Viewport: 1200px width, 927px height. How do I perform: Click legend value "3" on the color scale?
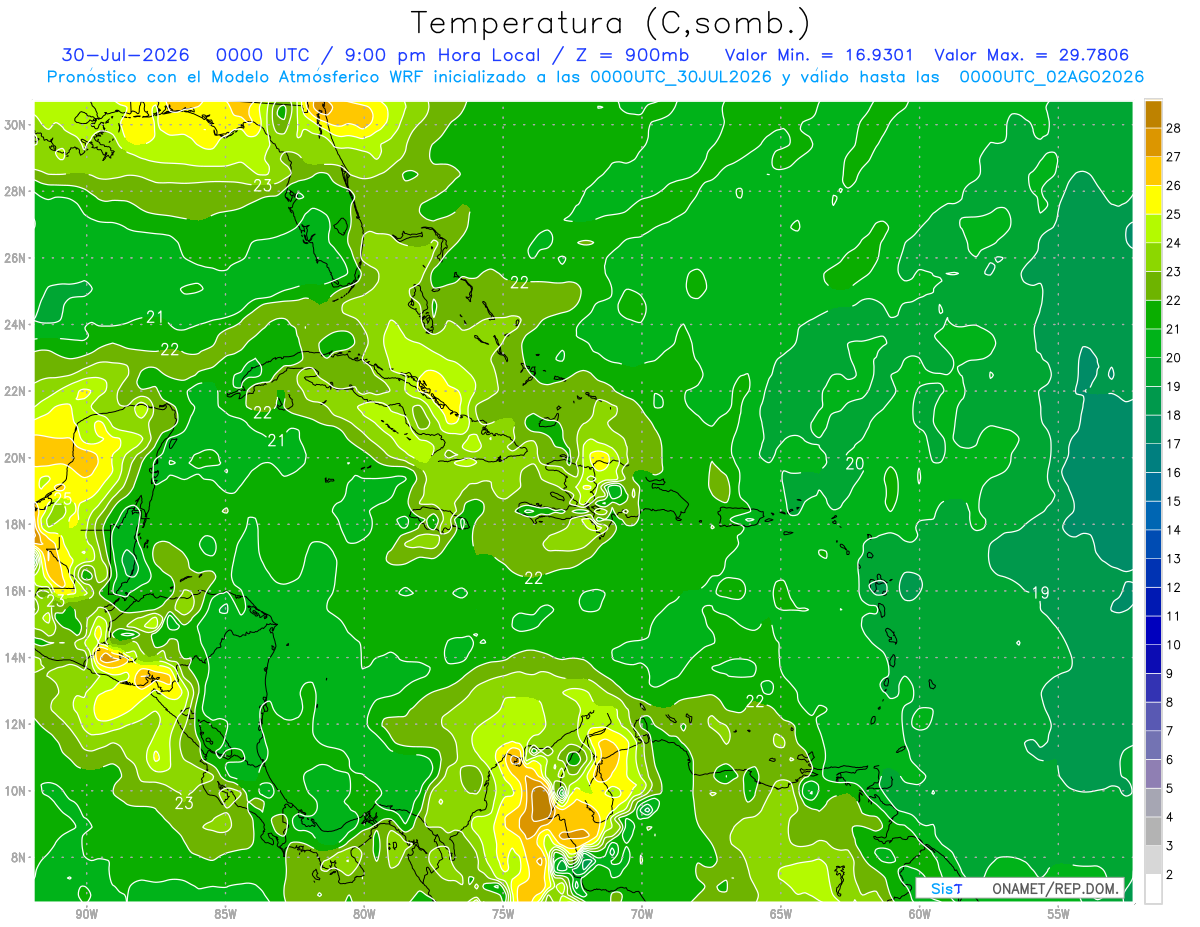click(x=1169, y=846)
